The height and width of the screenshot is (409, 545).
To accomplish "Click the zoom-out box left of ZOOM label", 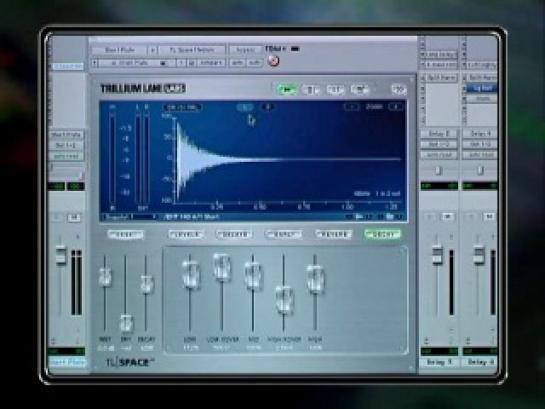I will click(x=351, y=107).
